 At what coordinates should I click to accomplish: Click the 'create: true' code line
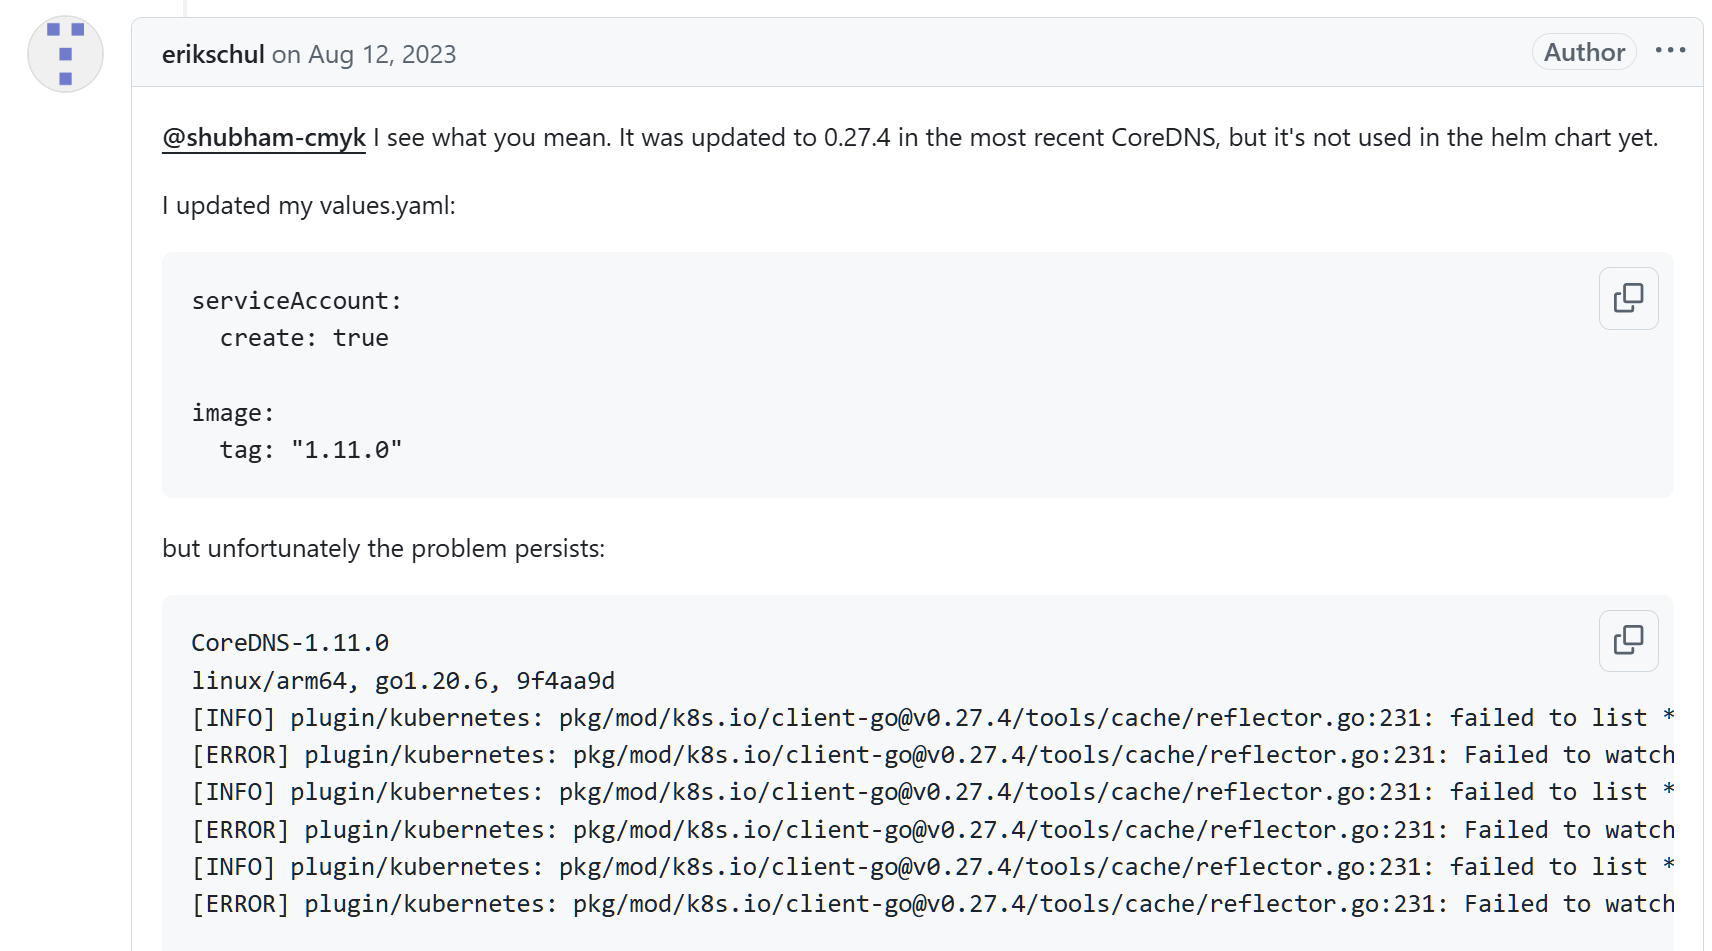click(x=304, y=338)
